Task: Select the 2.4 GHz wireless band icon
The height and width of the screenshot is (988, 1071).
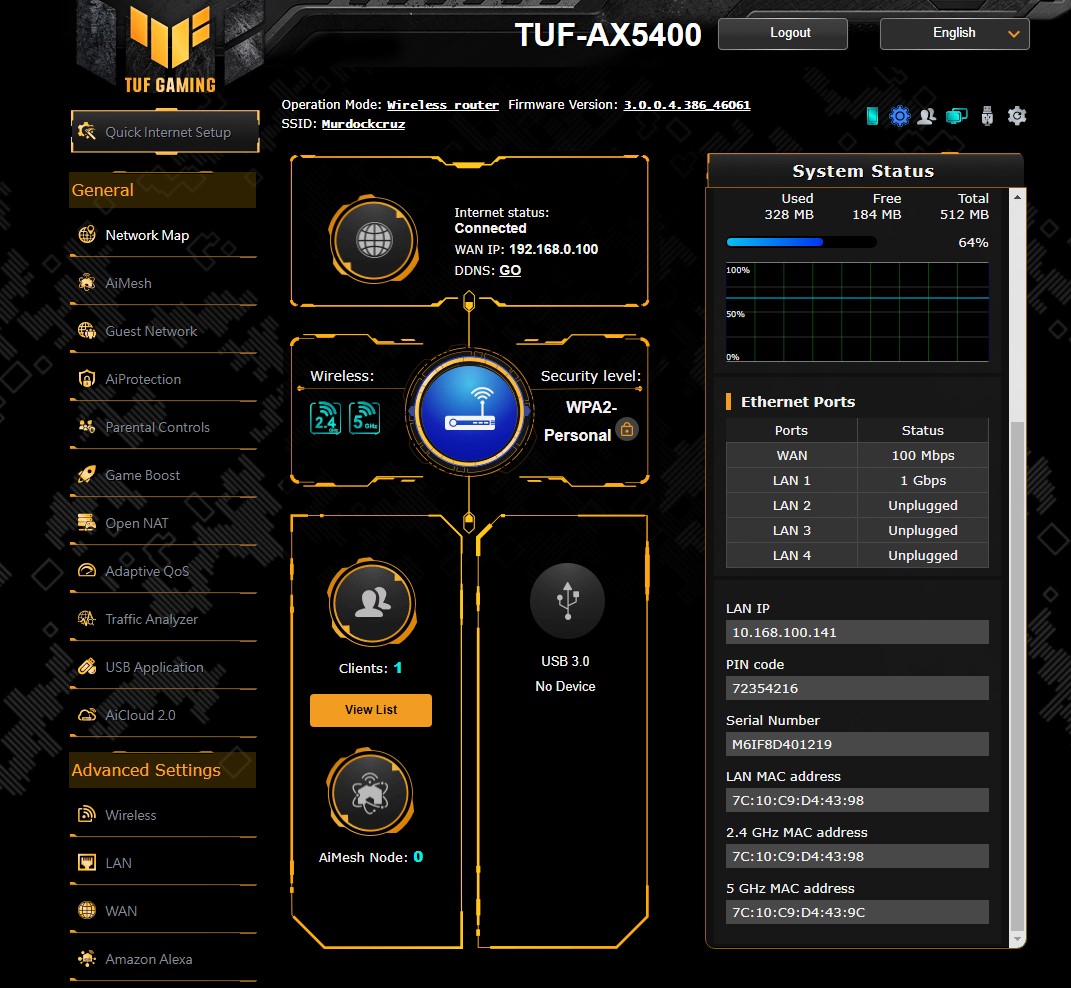Action: pyautogui.click(x=325, y=418)
